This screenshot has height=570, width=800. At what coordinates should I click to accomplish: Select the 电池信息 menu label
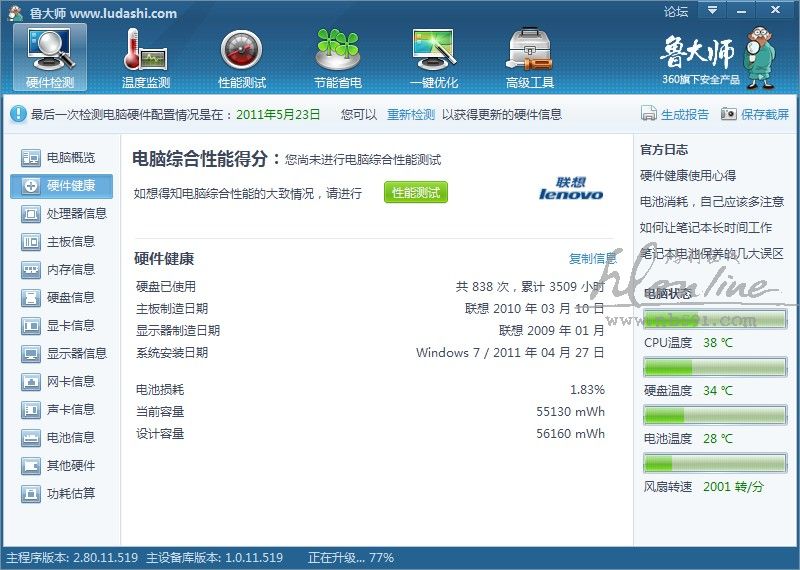(71, 438)
